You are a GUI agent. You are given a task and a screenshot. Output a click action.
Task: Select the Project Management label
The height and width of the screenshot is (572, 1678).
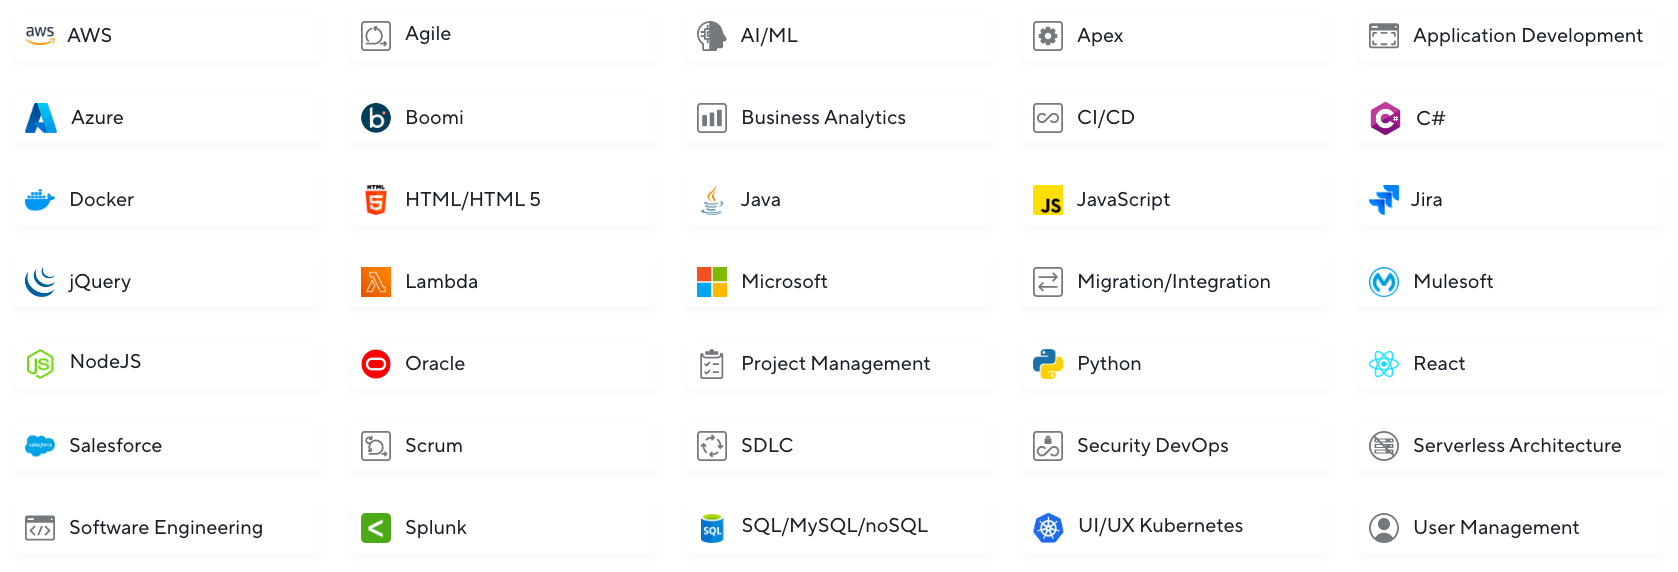pyautogui.click(x=836, y=364)
